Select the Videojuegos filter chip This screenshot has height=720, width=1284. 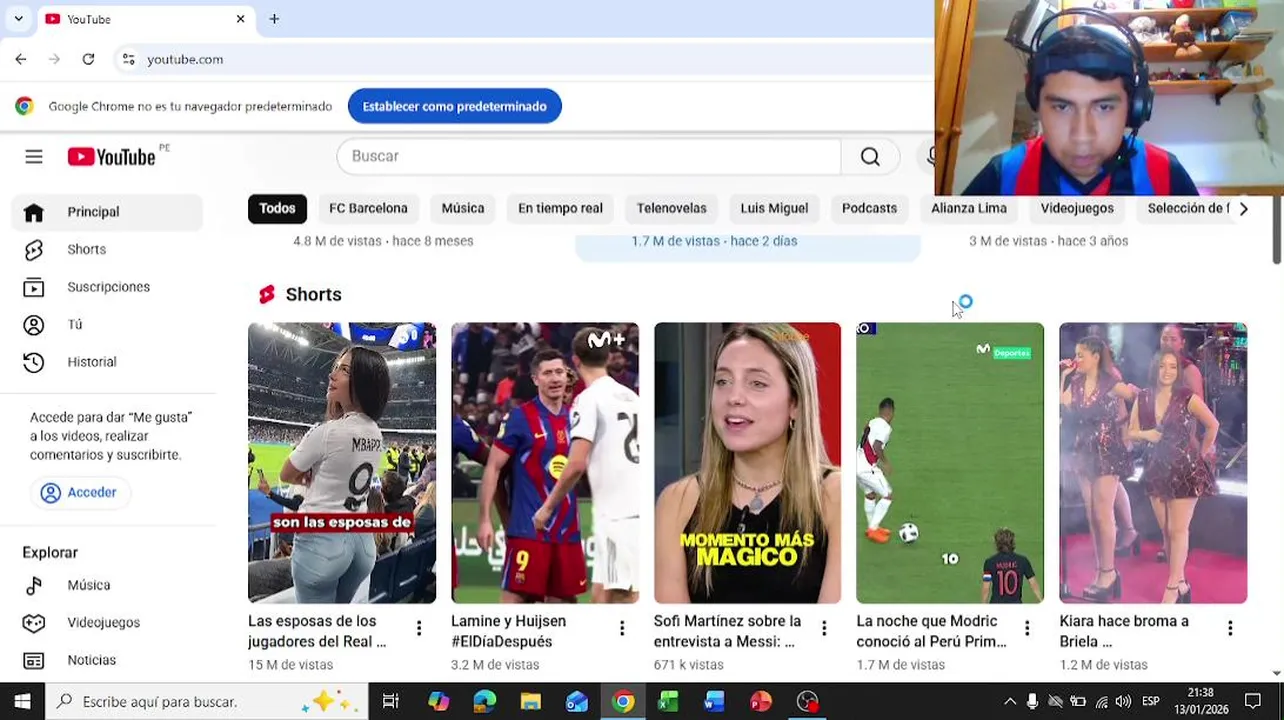(x=1077, y=208)
